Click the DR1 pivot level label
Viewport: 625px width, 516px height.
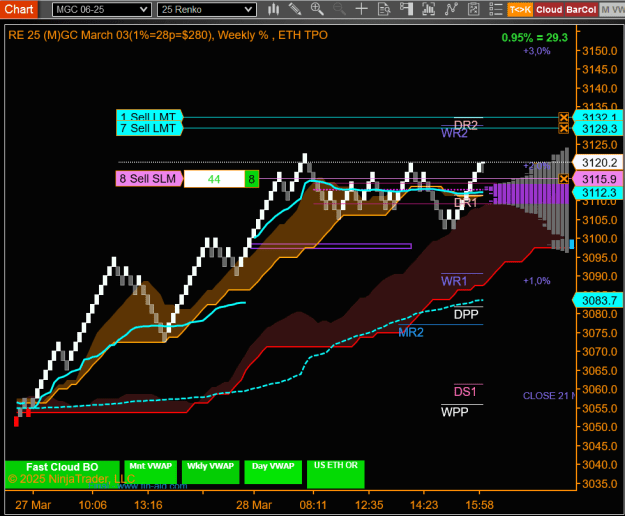coord(466,203)
